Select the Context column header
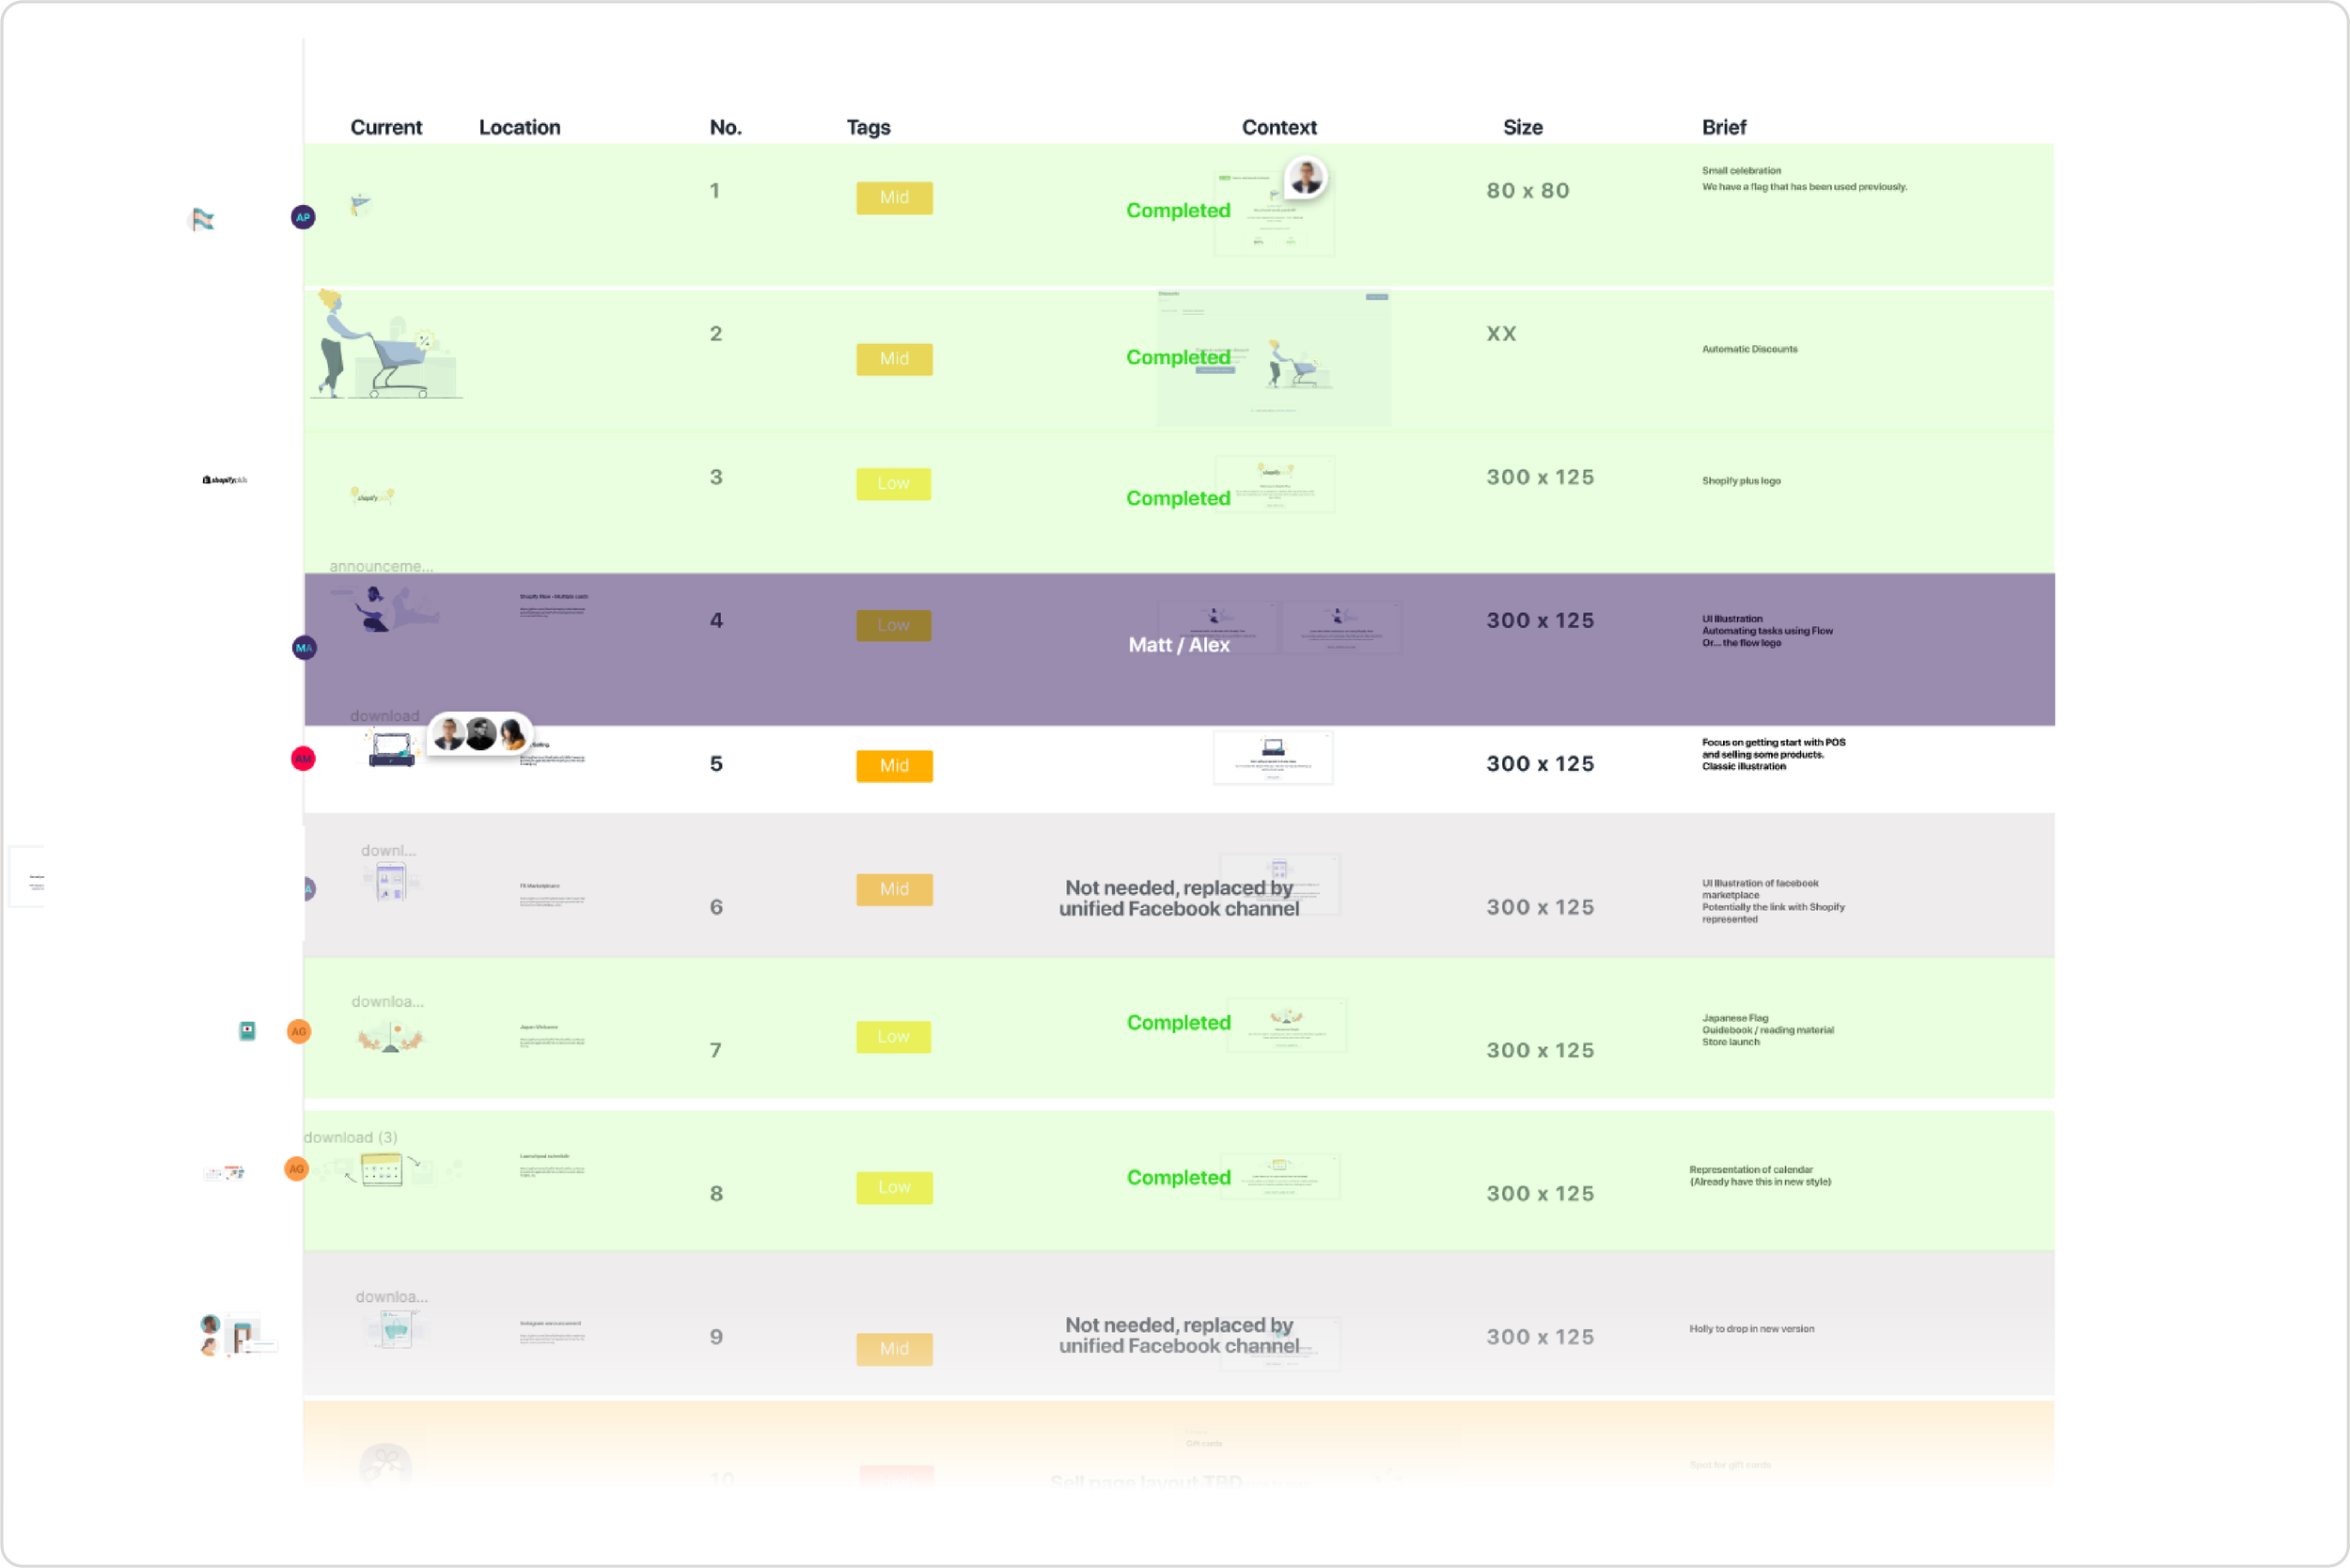 pyautogui.click(x=1279, y=127)
